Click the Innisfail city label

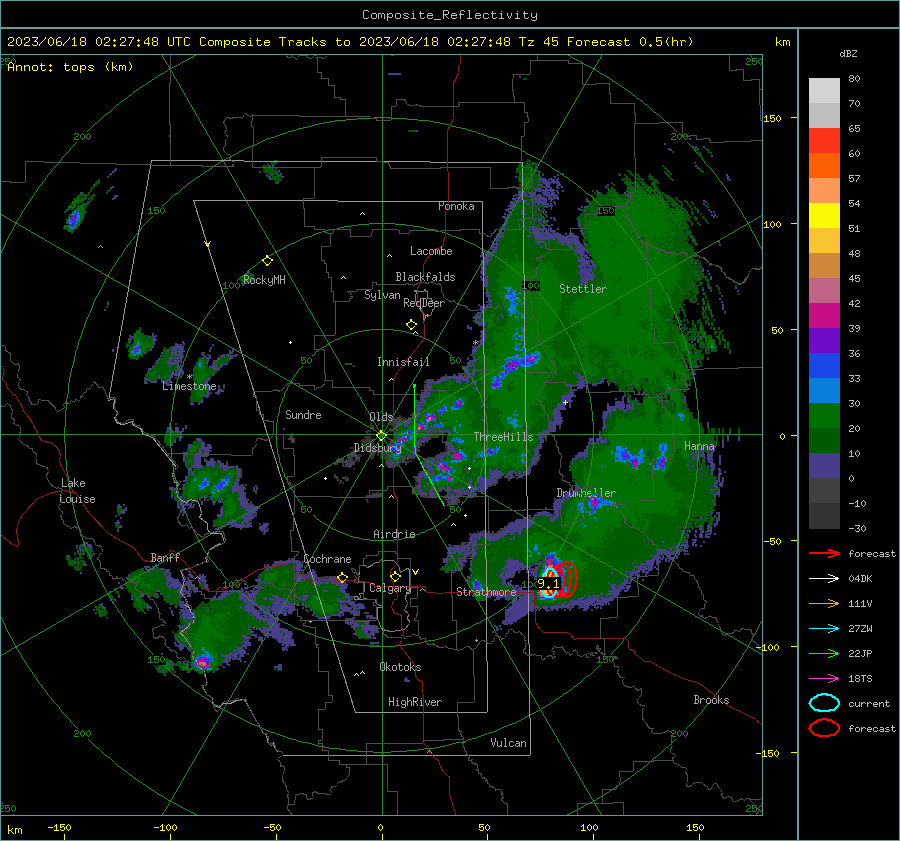click(403, 362)
